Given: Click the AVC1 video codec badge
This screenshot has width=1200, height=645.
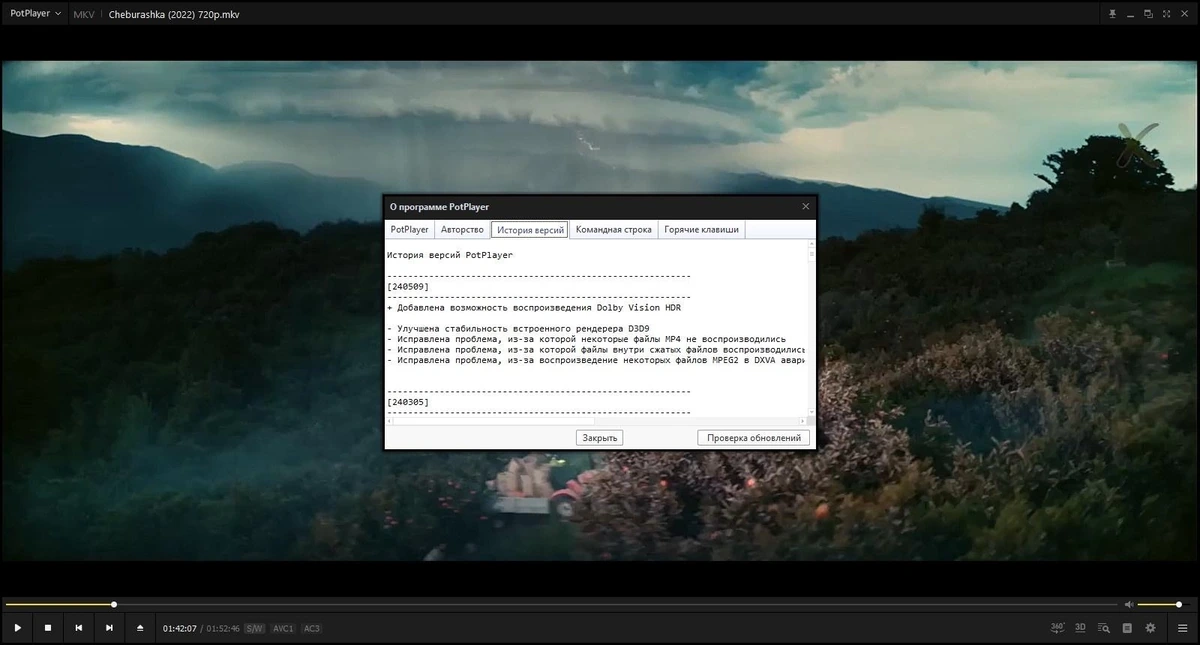Looking at the screenshot, I should tap(283, 628).
